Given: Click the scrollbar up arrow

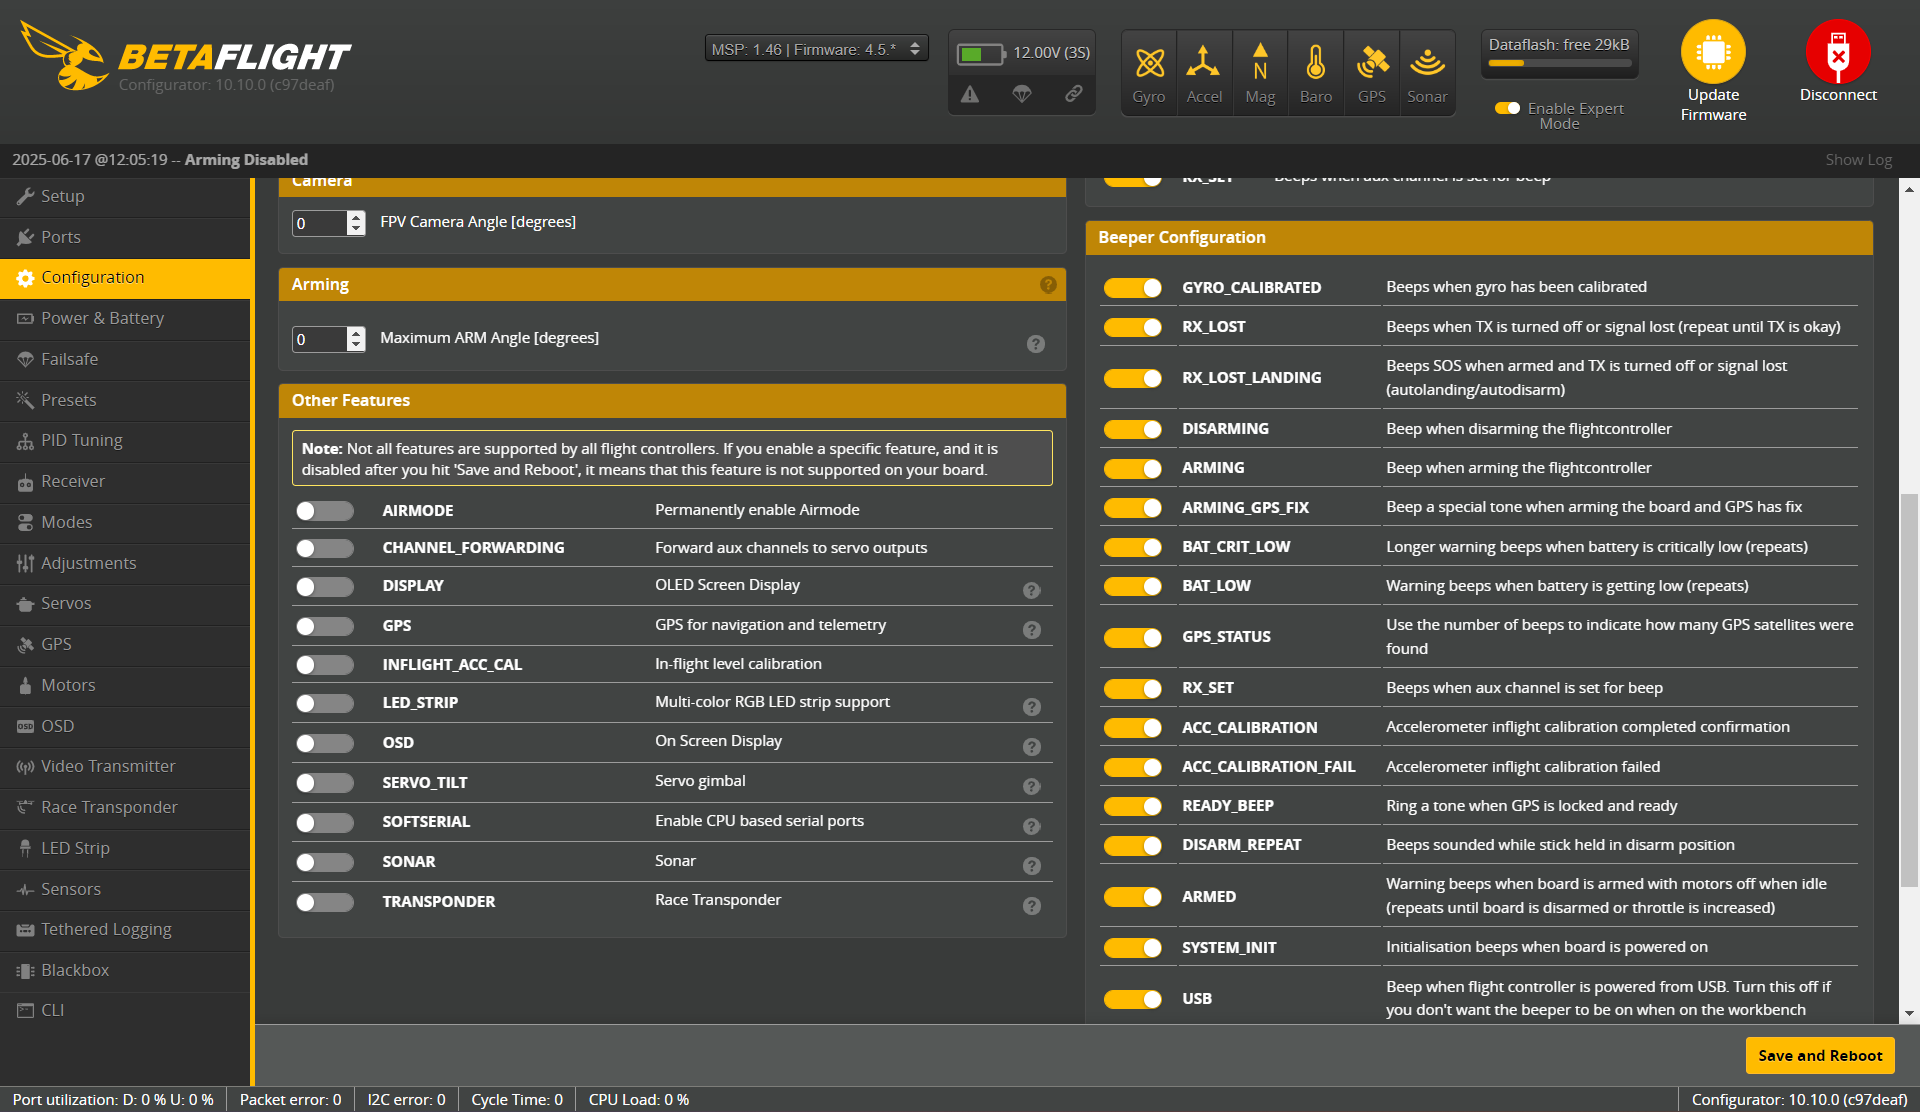Looking at the screenshot, I should click(1910, 188).
